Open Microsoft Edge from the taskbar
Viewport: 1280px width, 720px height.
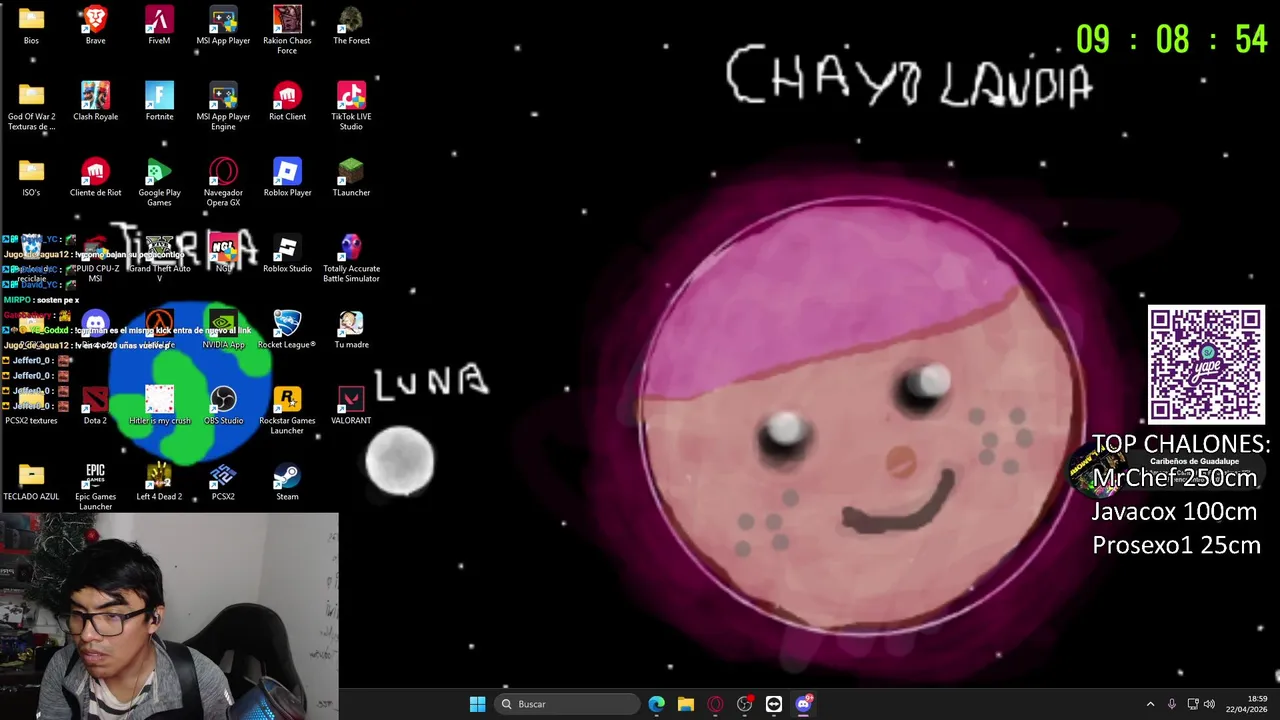tap(656, 704)
